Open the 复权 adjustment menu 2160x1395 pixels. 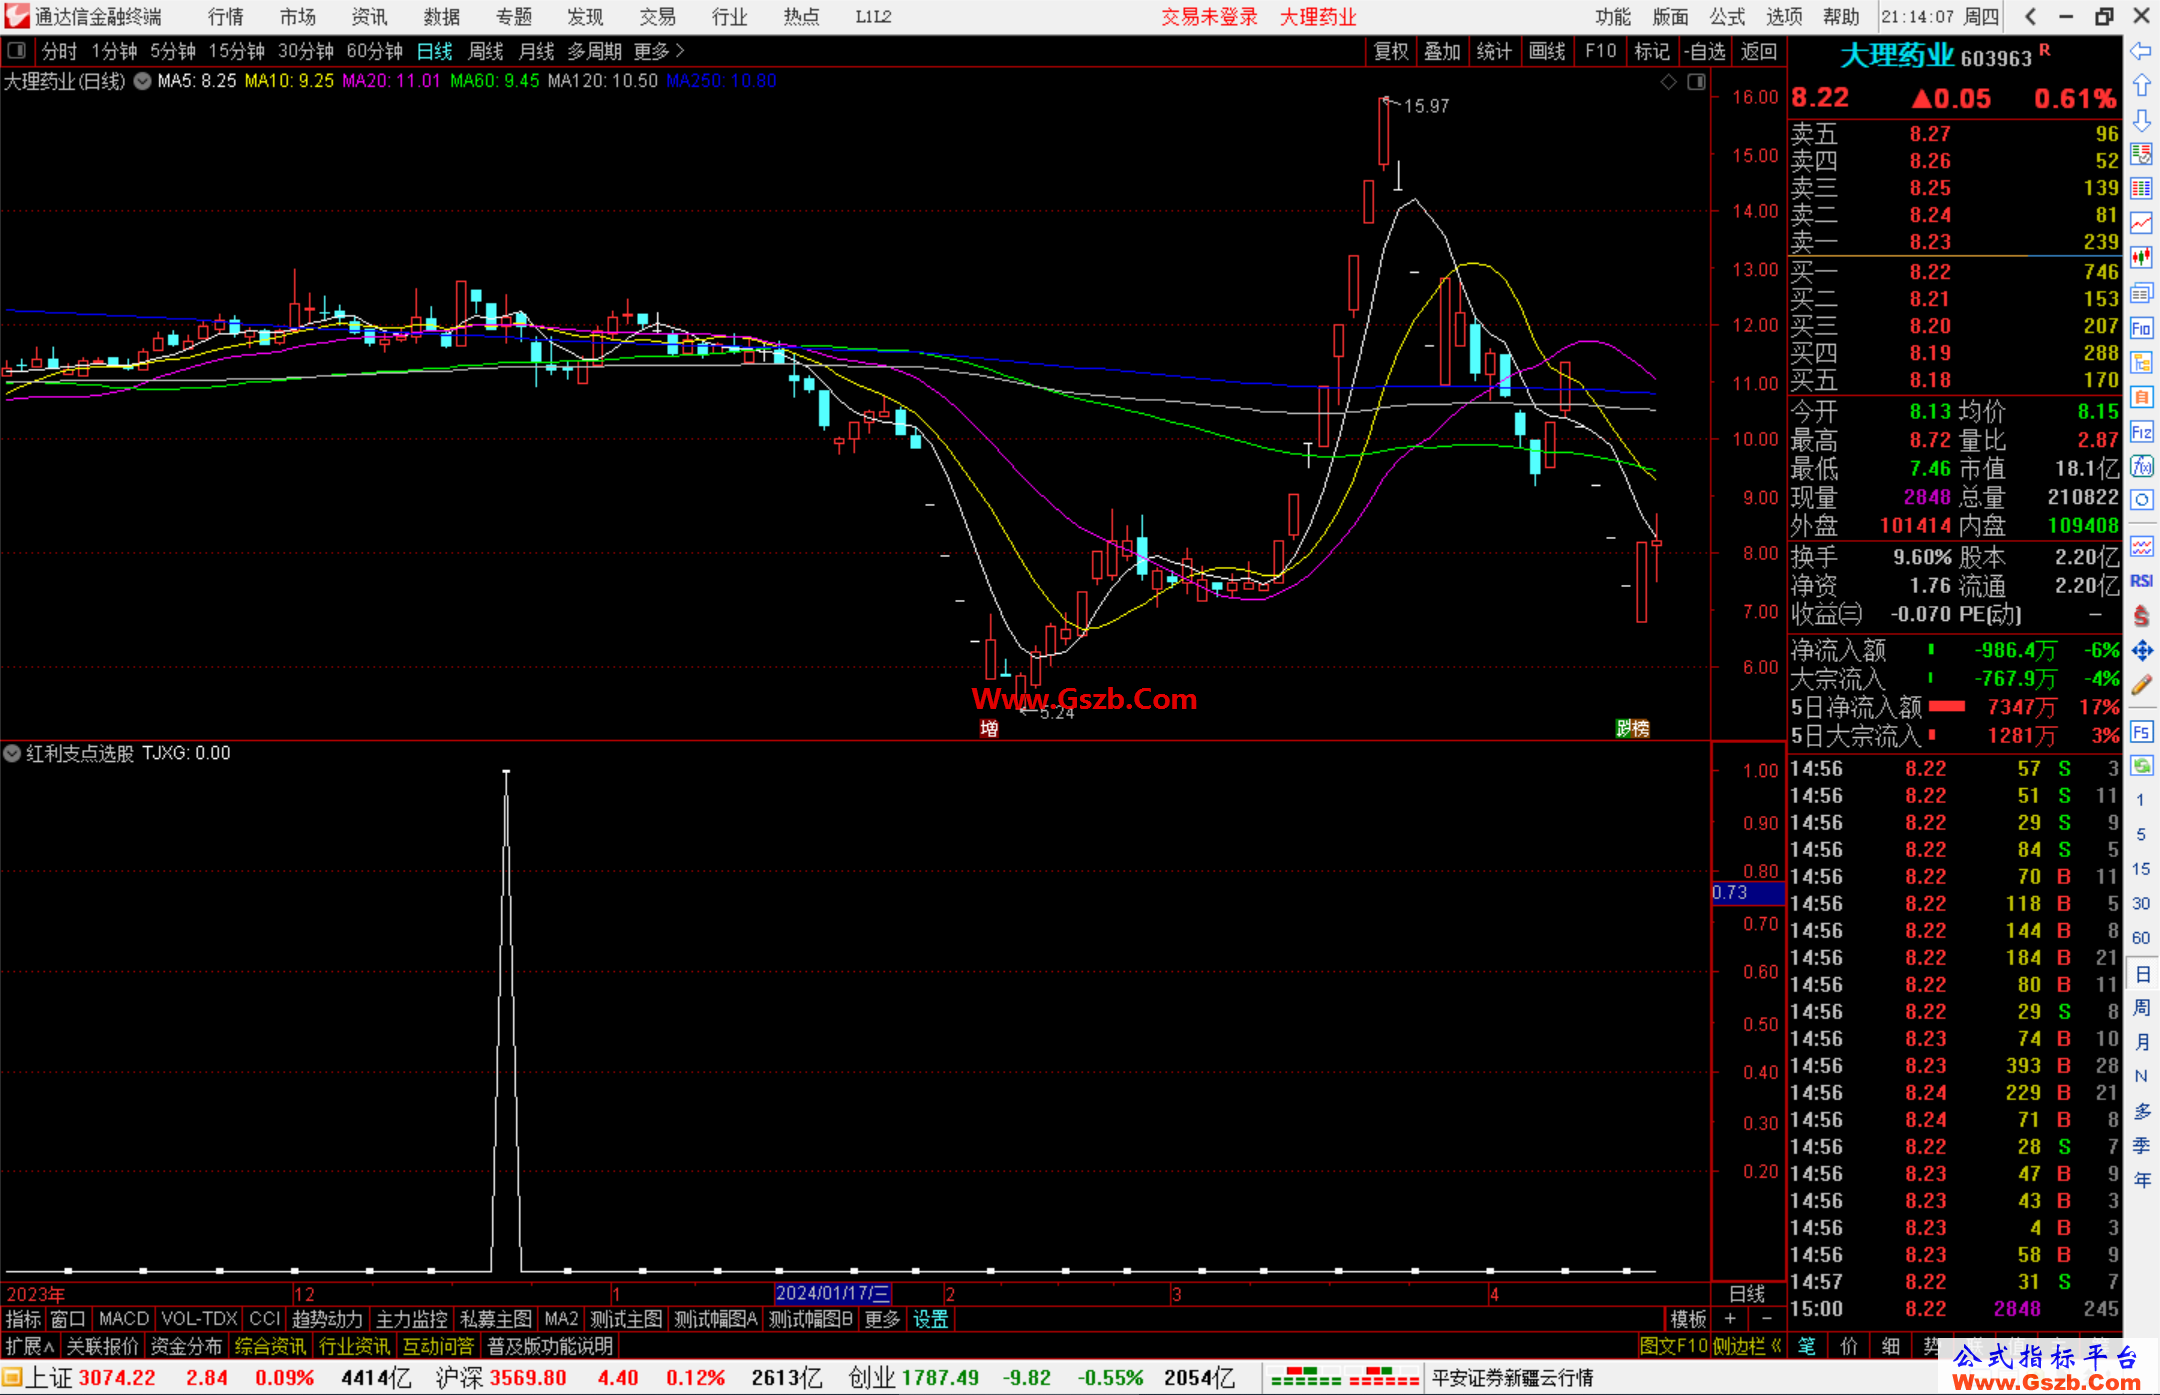click(x=1391, y=51)
